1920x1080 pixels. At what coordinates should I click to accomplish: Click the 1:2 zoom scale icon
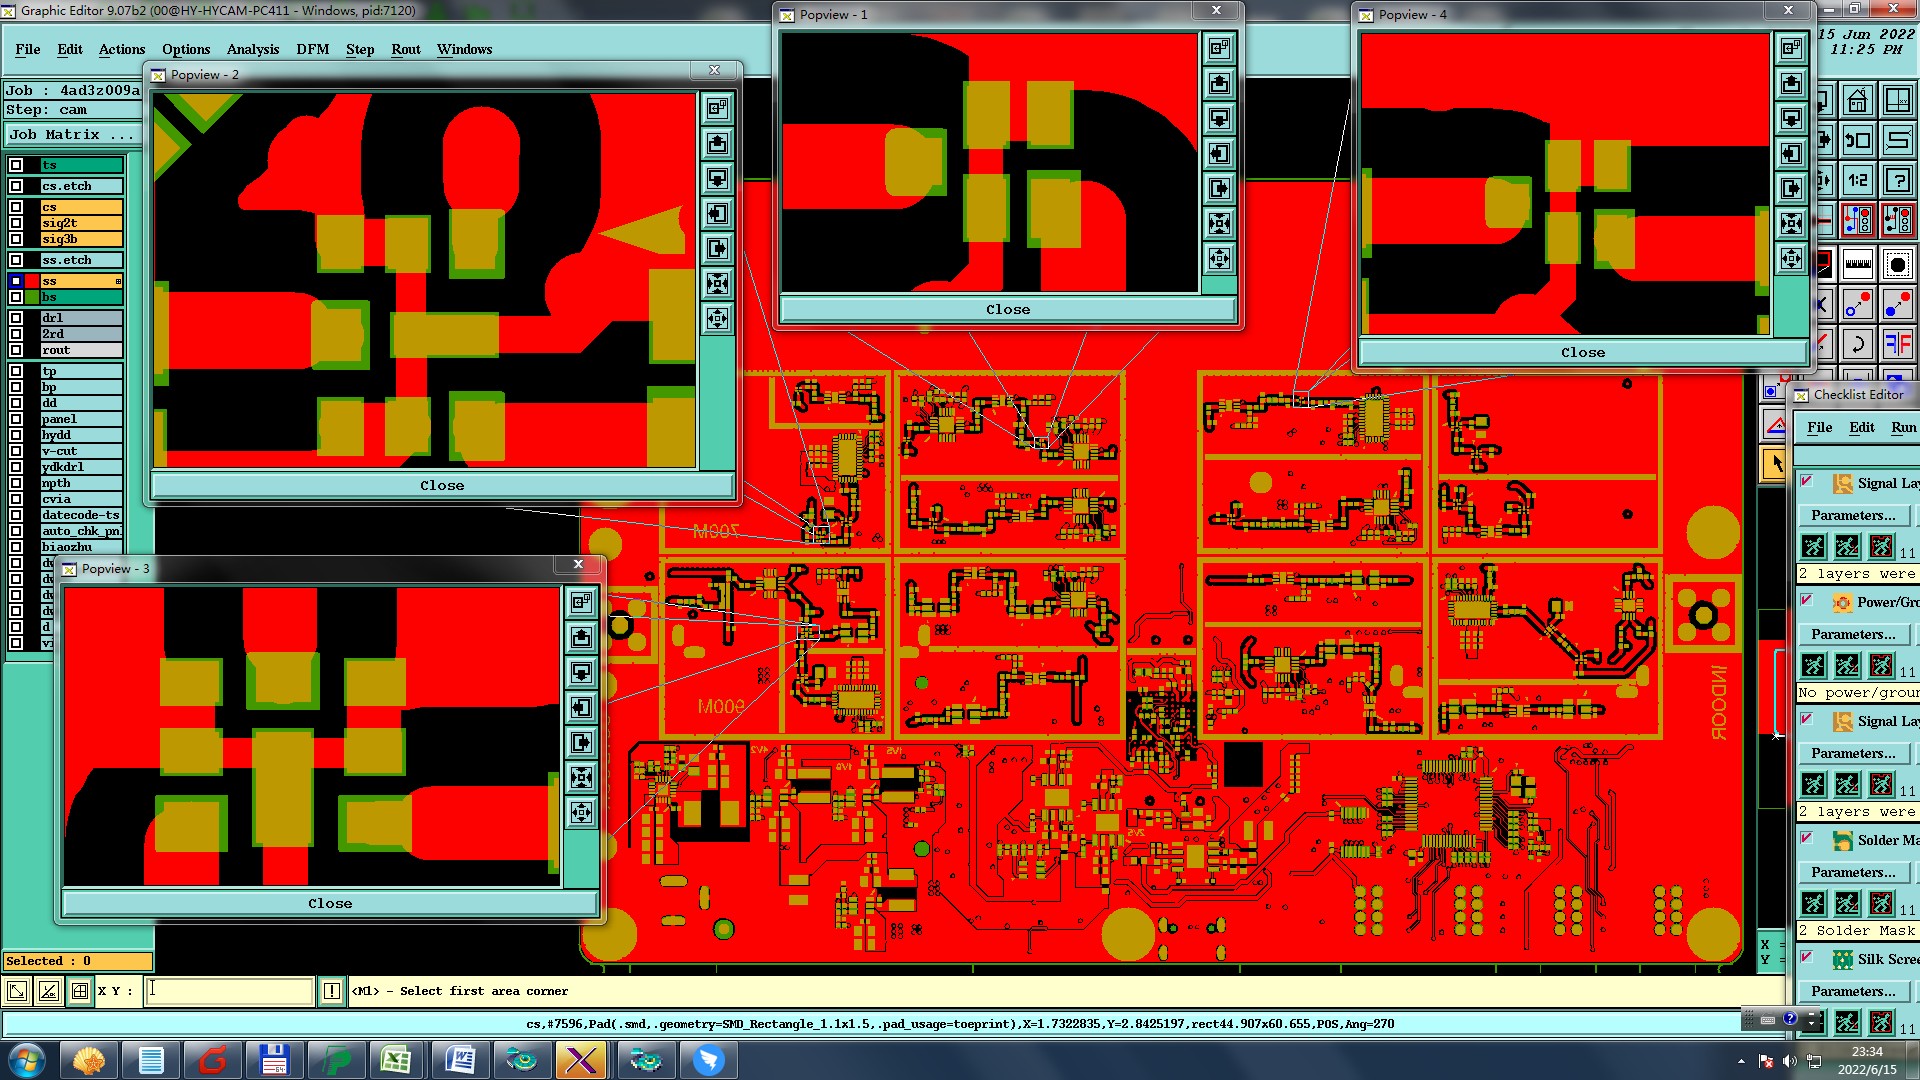(1858, 180)
